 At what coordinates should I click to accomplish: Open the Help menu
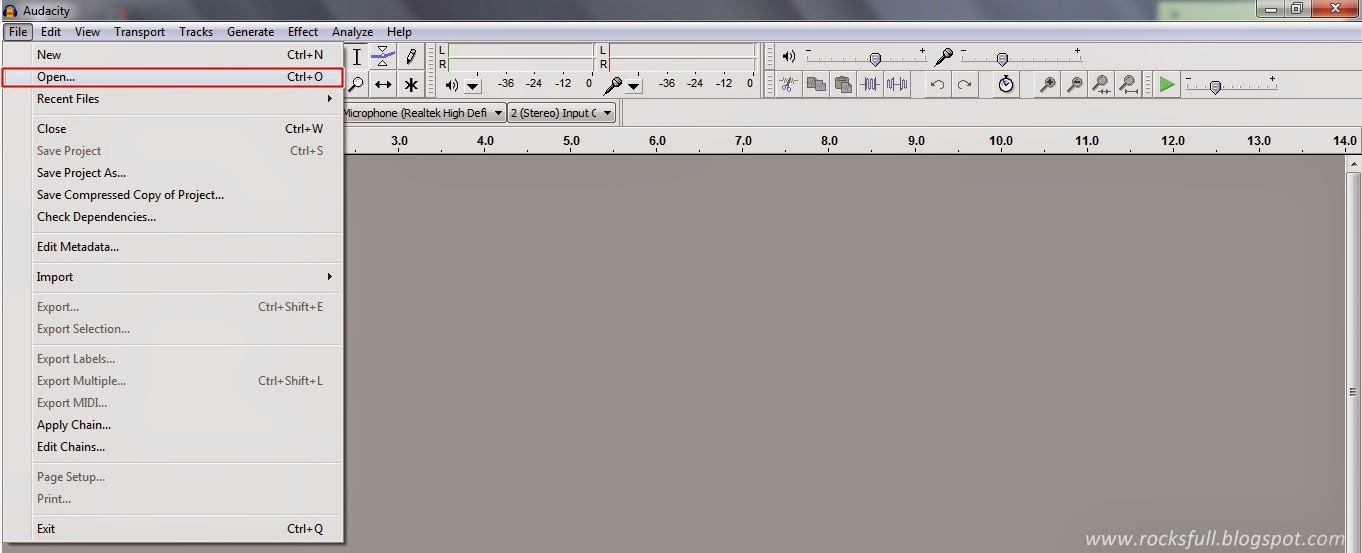(399, 32)
